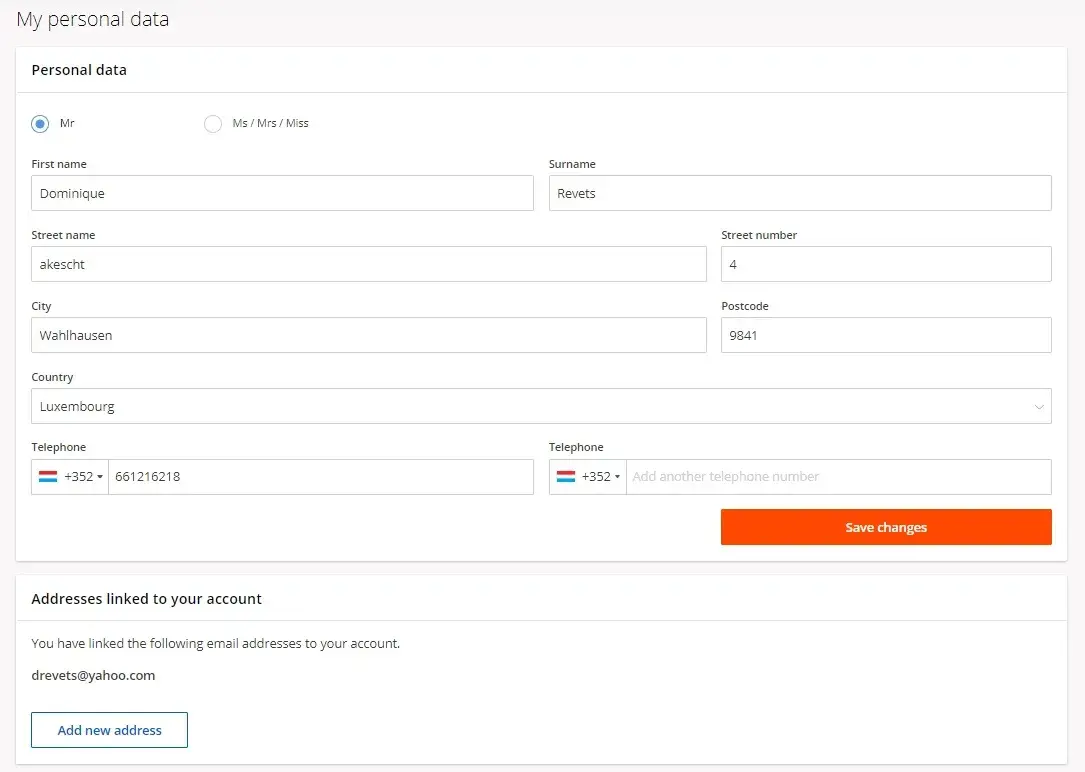Click Luxembourg flag icon in first Telephone
The width and height of the screenshot is (1085, 772).
(48, 477)
